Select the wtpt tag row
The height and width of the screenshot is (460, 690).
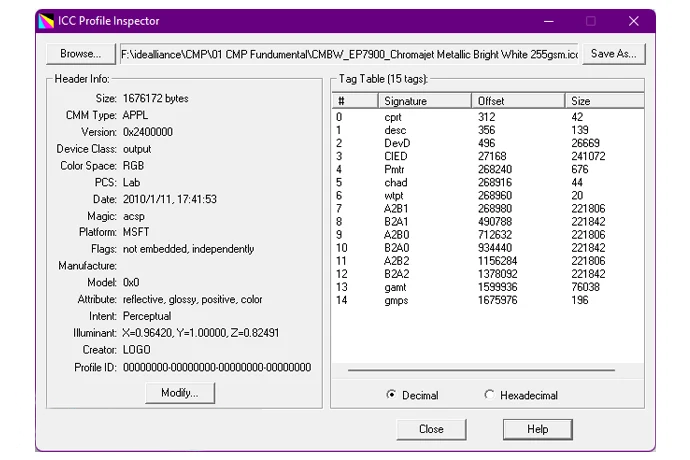click(x=488, y=195)
